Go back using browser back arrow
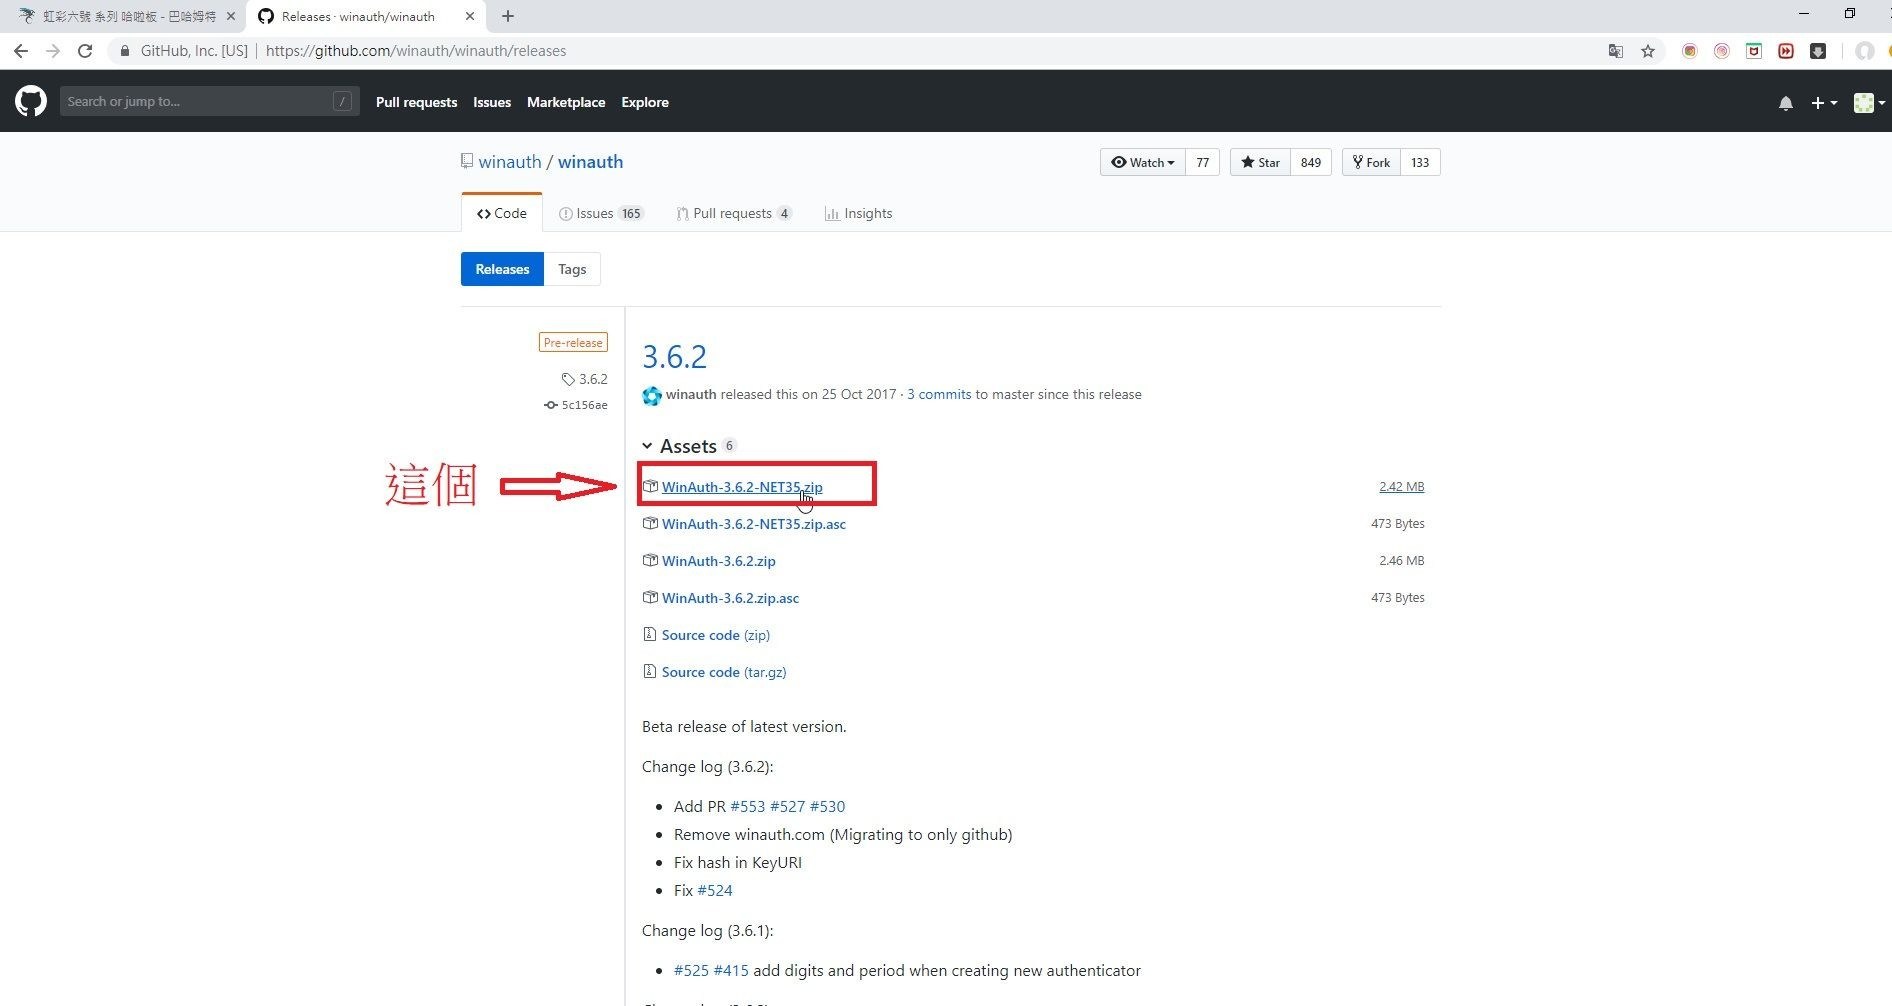This screenshot has height=1006, width=1892. 21,51
